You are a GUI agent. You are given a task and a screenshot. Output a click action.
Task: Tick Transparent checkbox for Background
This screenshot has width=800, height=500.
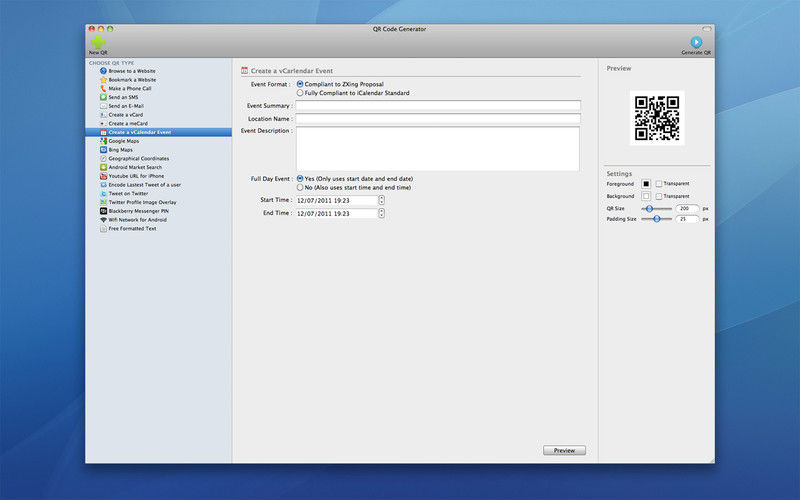659,196
